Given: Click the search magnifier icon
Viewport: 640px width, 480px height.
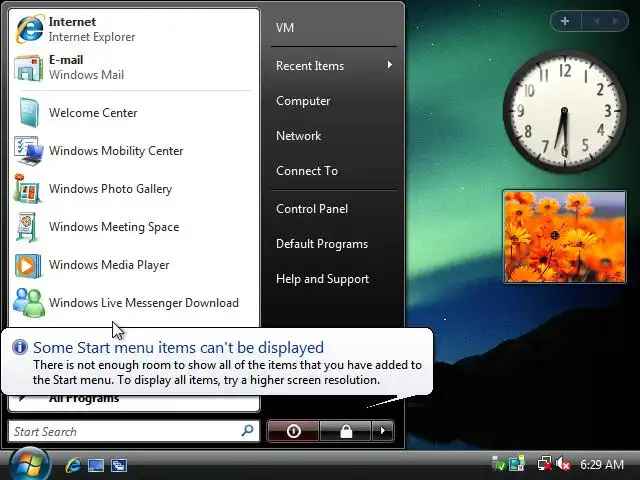Looking at the screenshot, I should coord(247,430).
